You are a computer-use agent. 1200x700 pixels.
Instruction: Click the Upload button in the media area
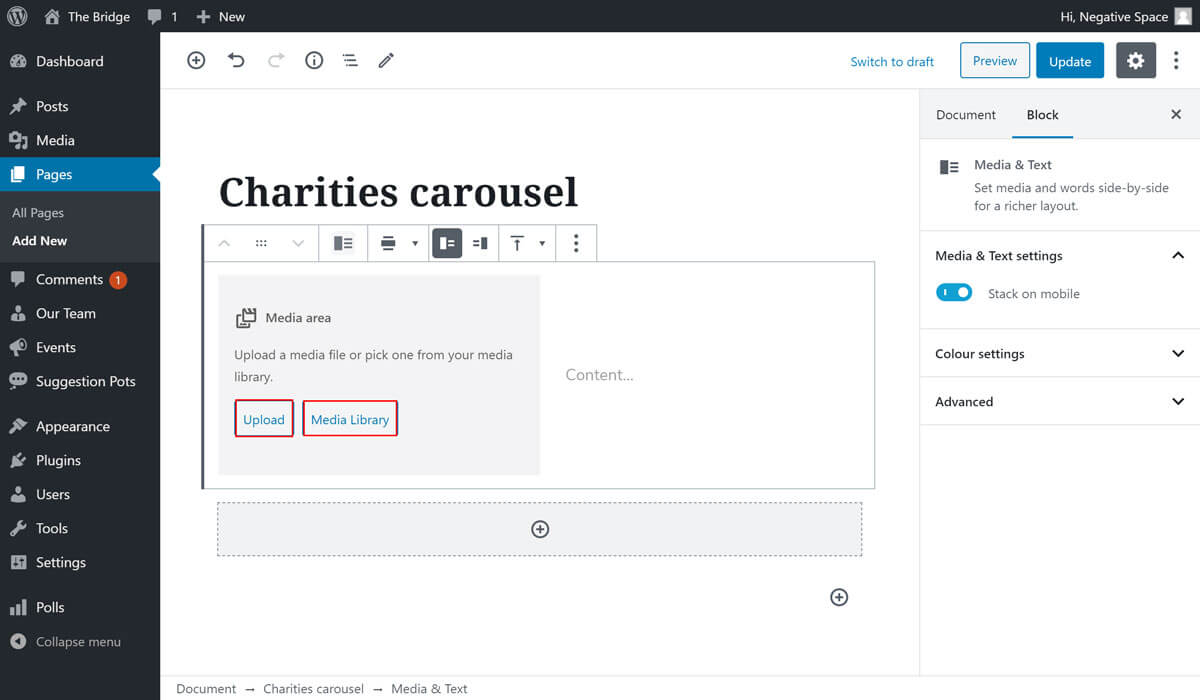[x=264, y=419]
